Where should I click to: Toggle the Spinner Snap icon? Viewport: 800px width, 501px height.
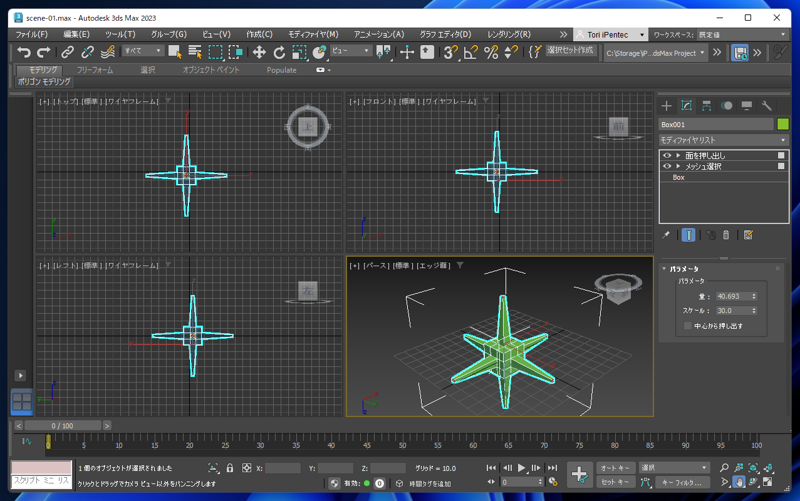[x=511, y=52]
